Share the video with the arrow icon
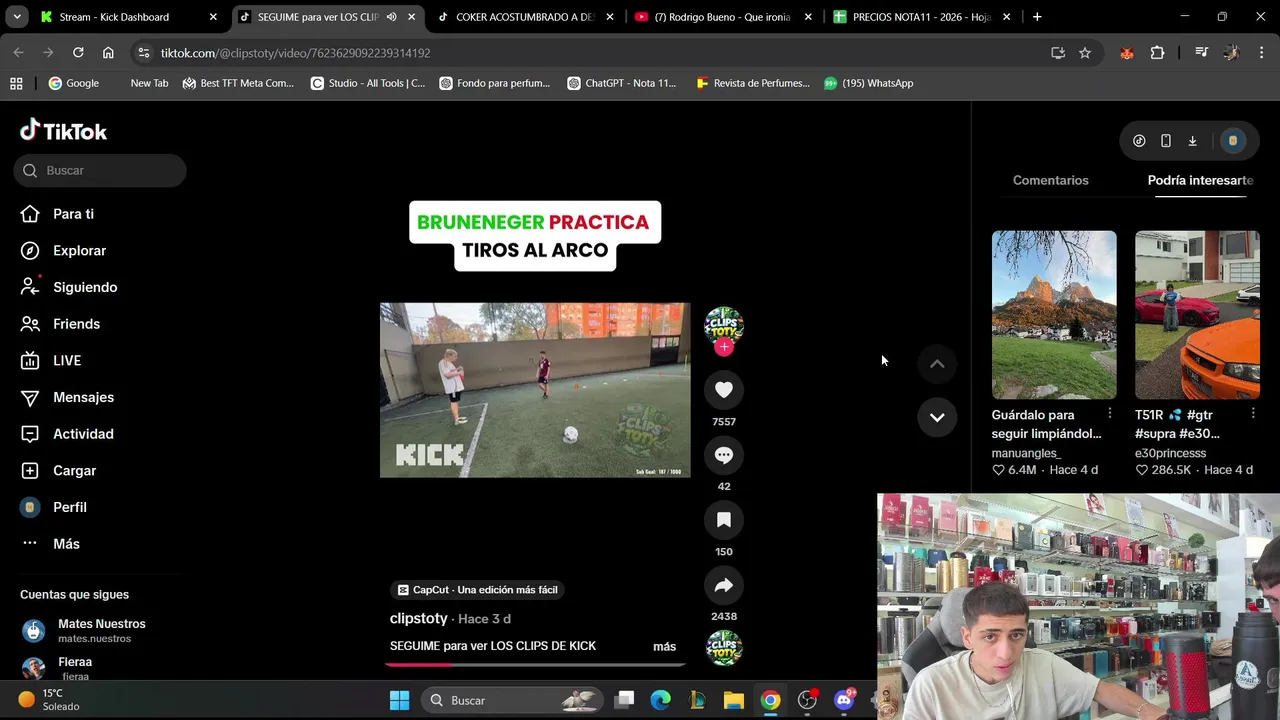The width and height of the screenshot is (1280, 720). [724, 585]
